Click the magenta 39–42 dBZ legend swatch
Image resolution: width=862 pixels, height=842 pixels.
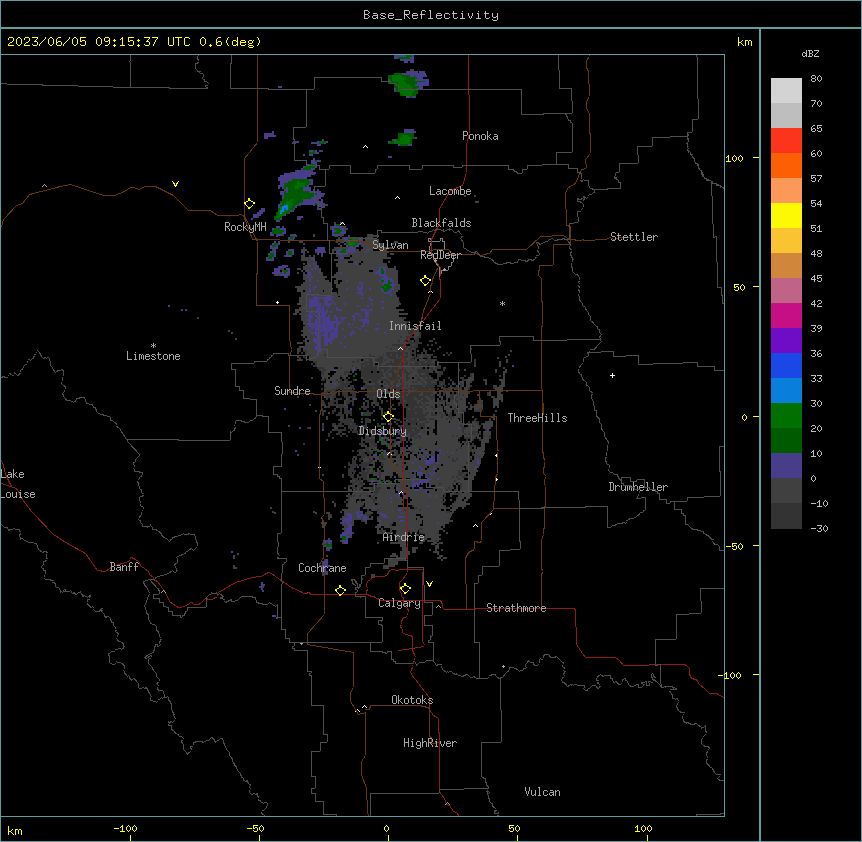(x=786, y=315)
